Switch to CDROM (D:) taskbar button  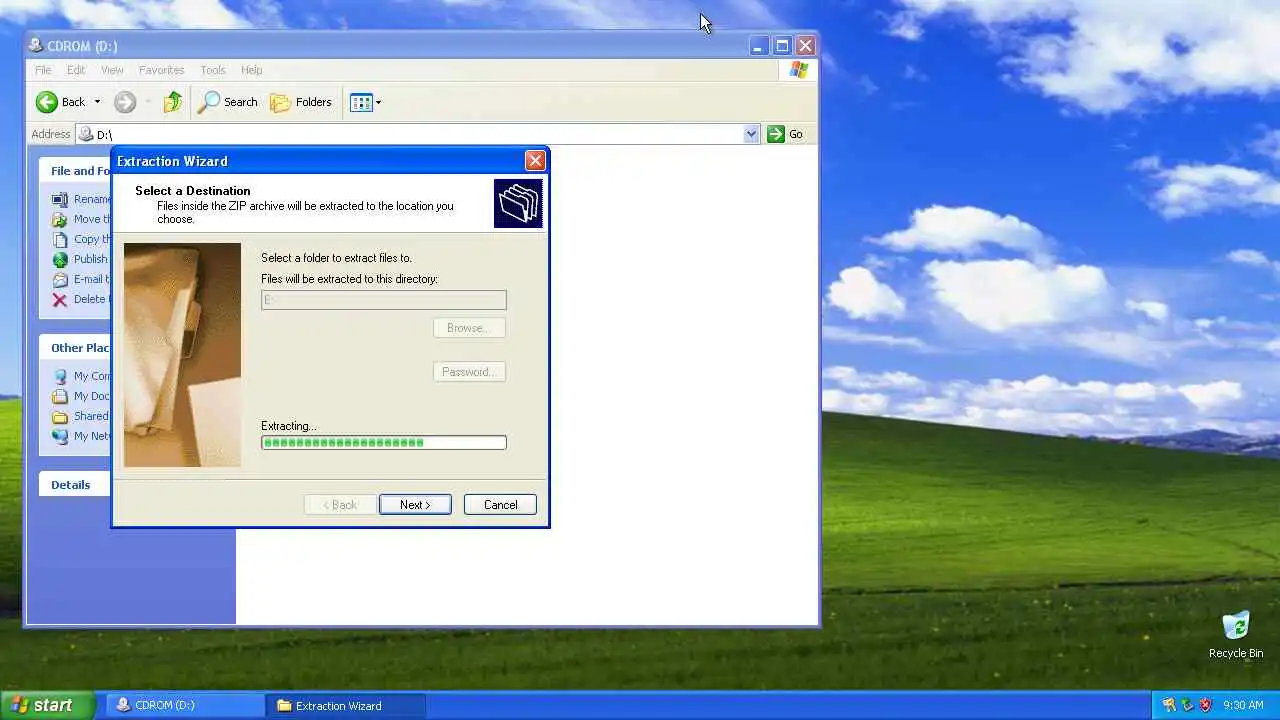pyautogui.click(x=184, y=705)
